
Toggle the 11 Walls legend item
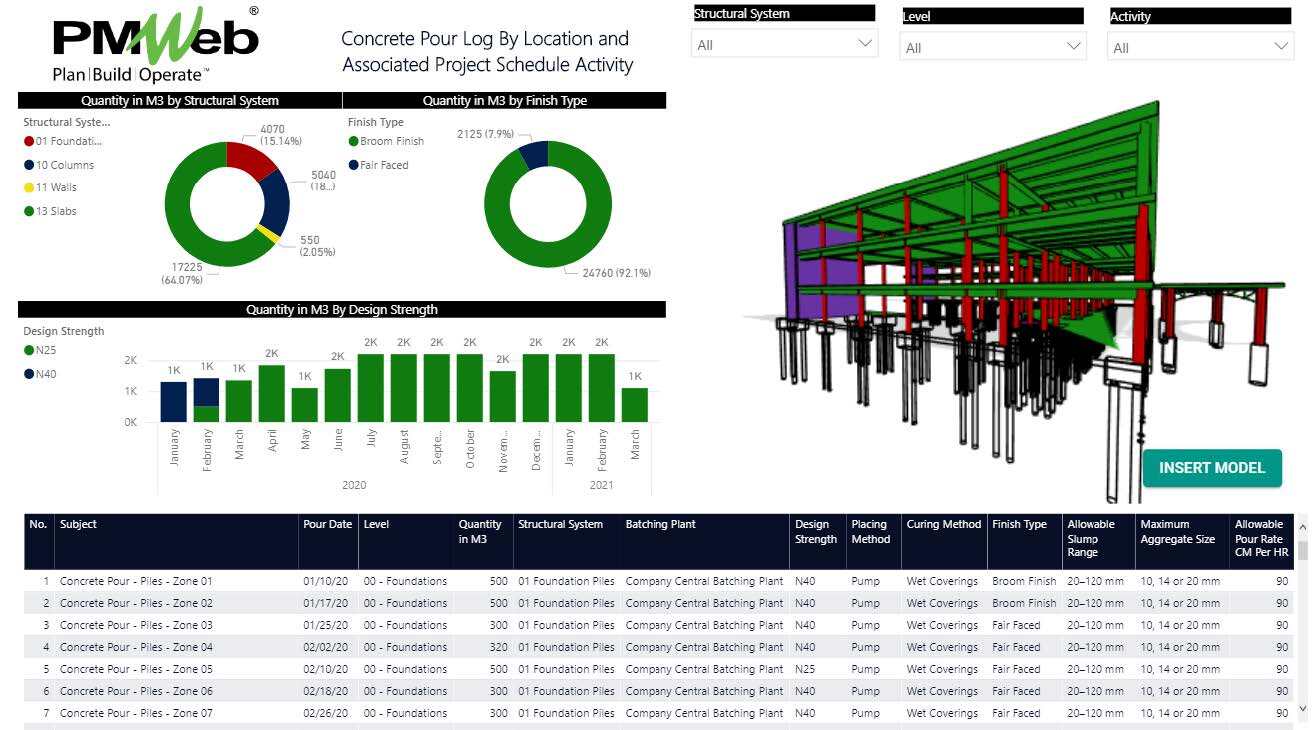click(56, 187)
